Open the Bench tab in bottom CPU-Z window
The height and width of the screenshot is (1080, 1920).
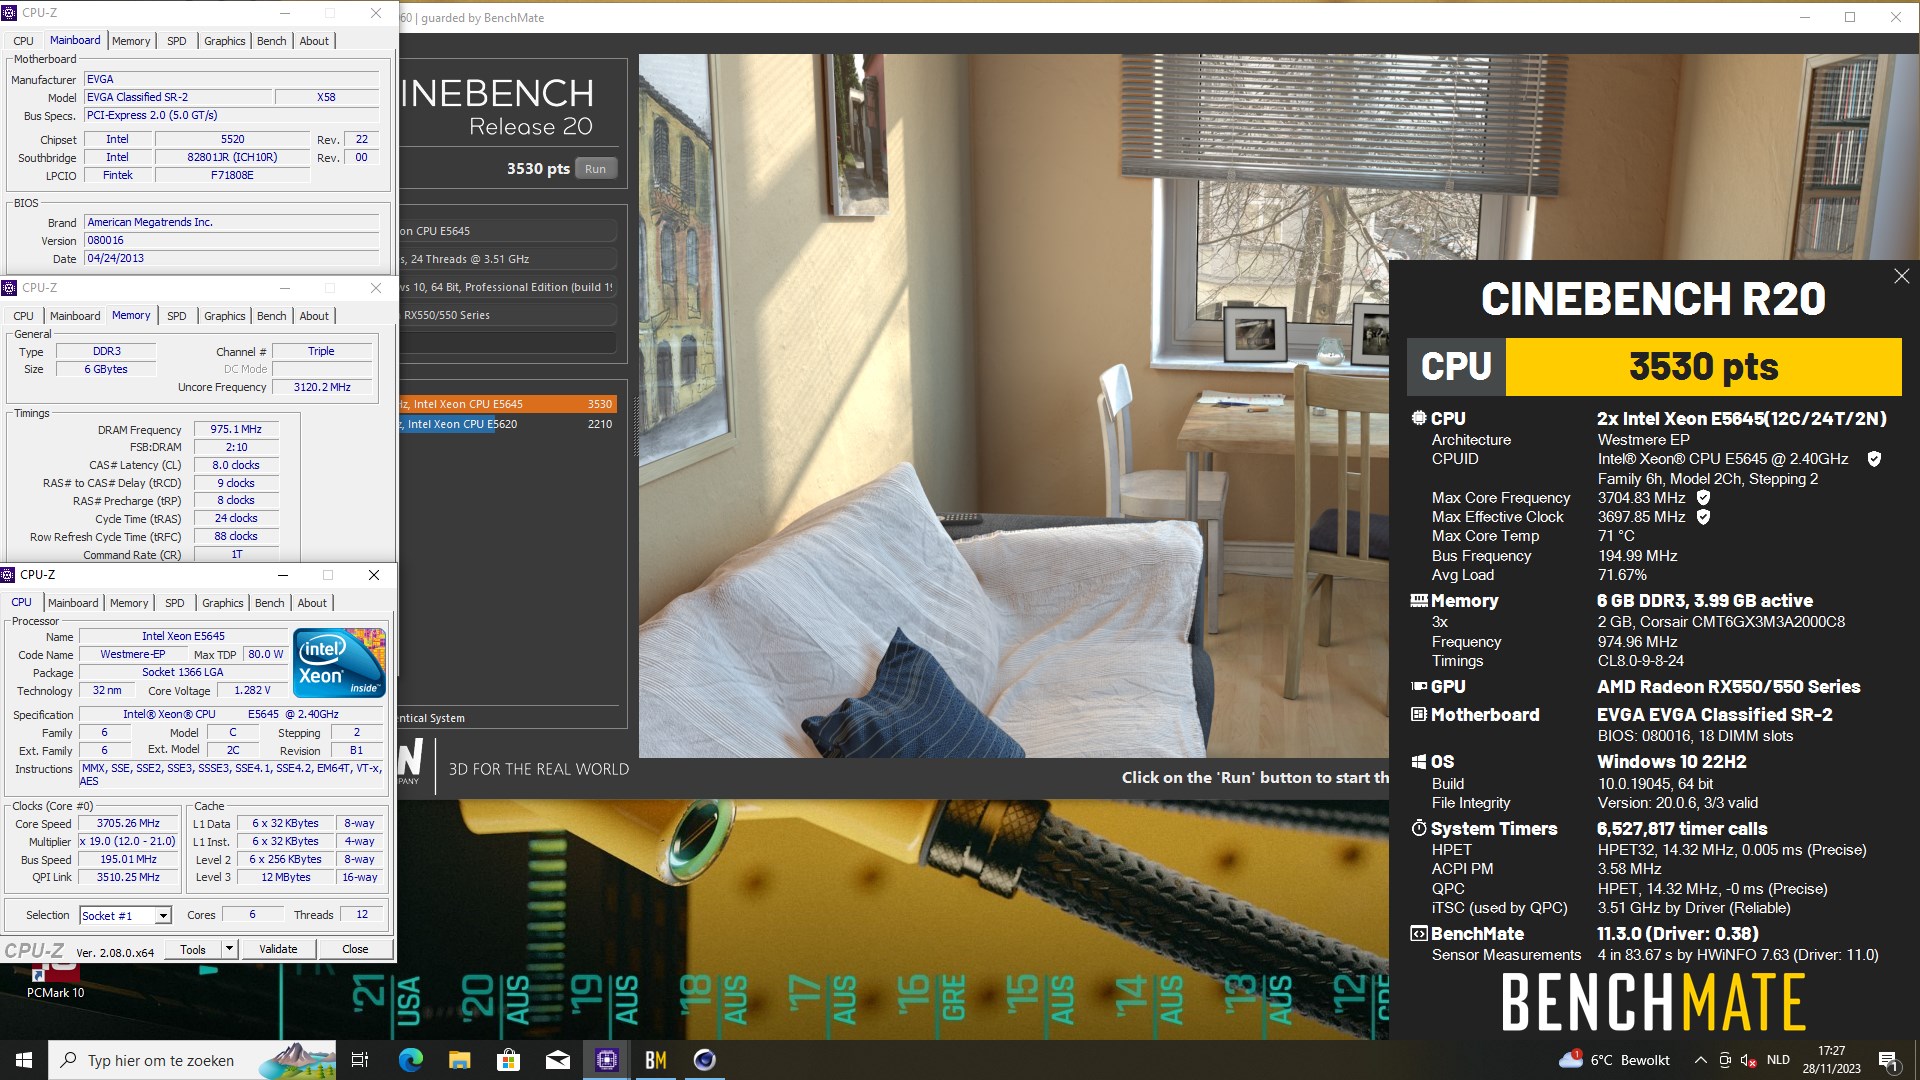tap(270, 603)
